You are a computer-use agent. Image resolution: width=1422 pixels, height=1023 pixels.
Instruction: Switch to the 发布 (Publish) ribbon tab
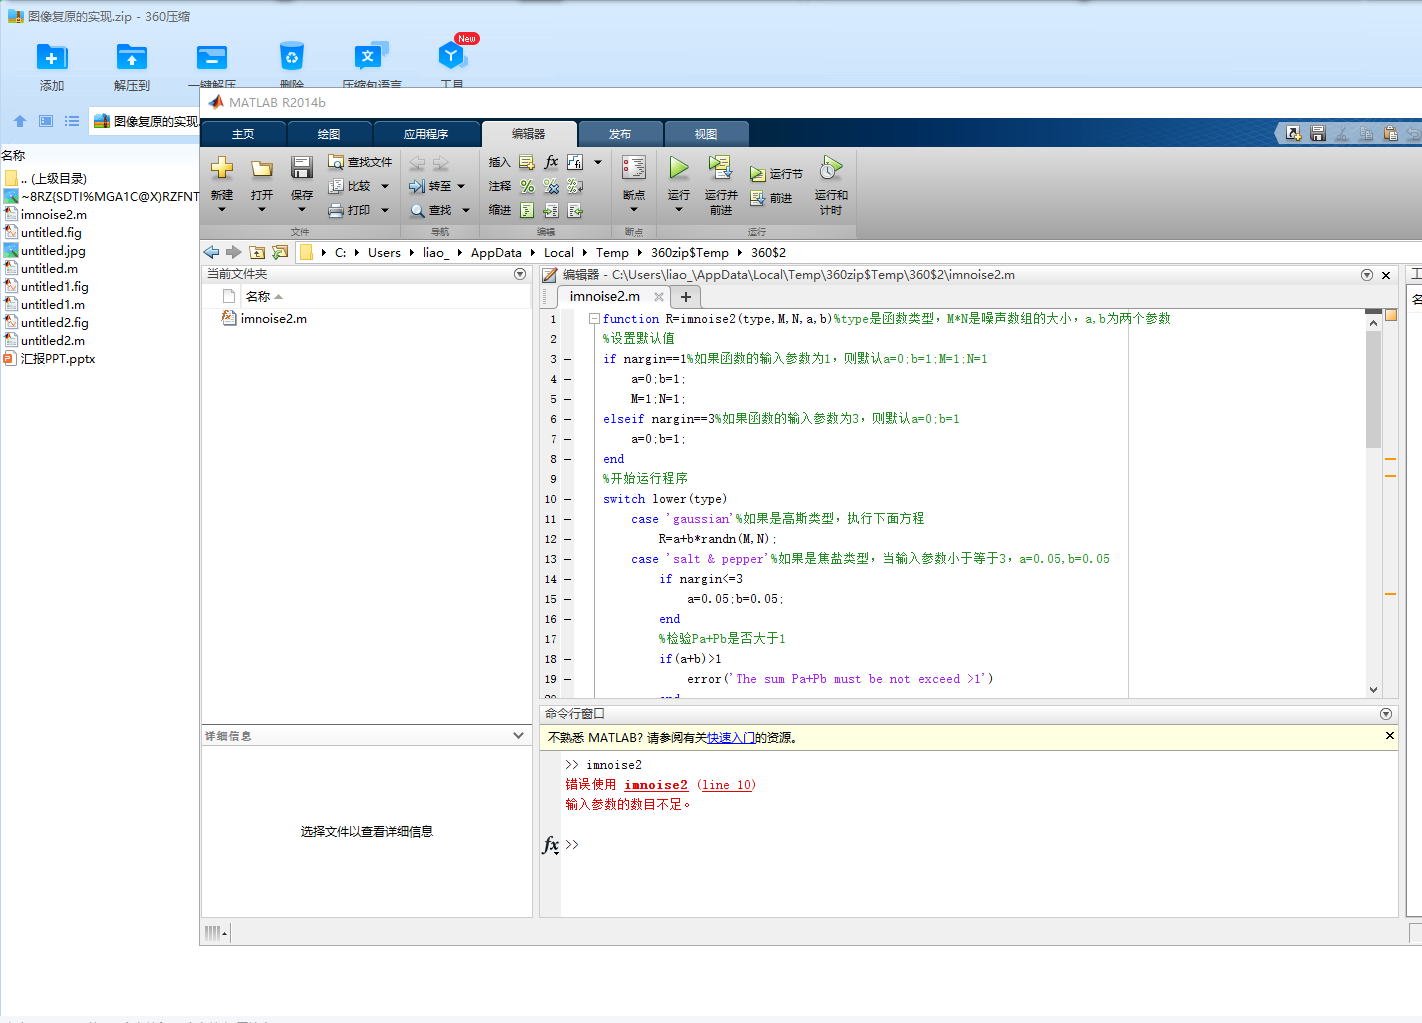[620, 134]
